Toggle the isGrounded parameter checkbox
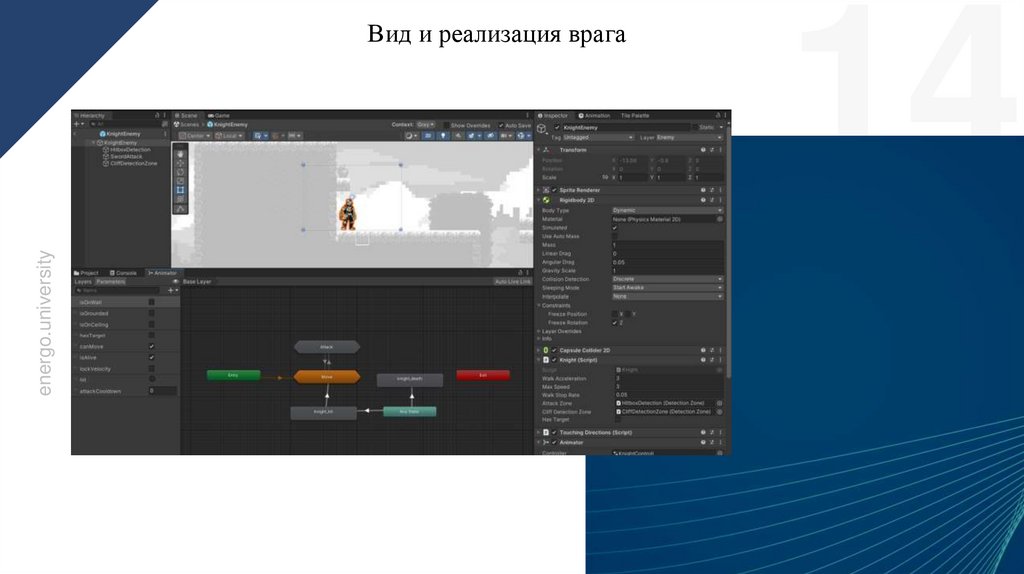Image resolution: width=1024 pixels, height=574 pixels. pyautogui.click(x=152, y=313)
